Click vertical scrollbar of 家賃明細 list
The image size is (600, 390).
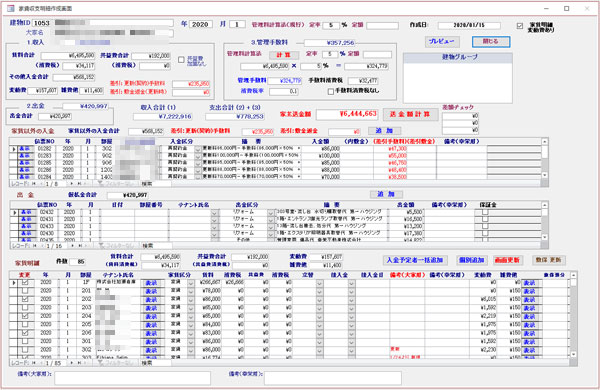click(x=573, y=315)
